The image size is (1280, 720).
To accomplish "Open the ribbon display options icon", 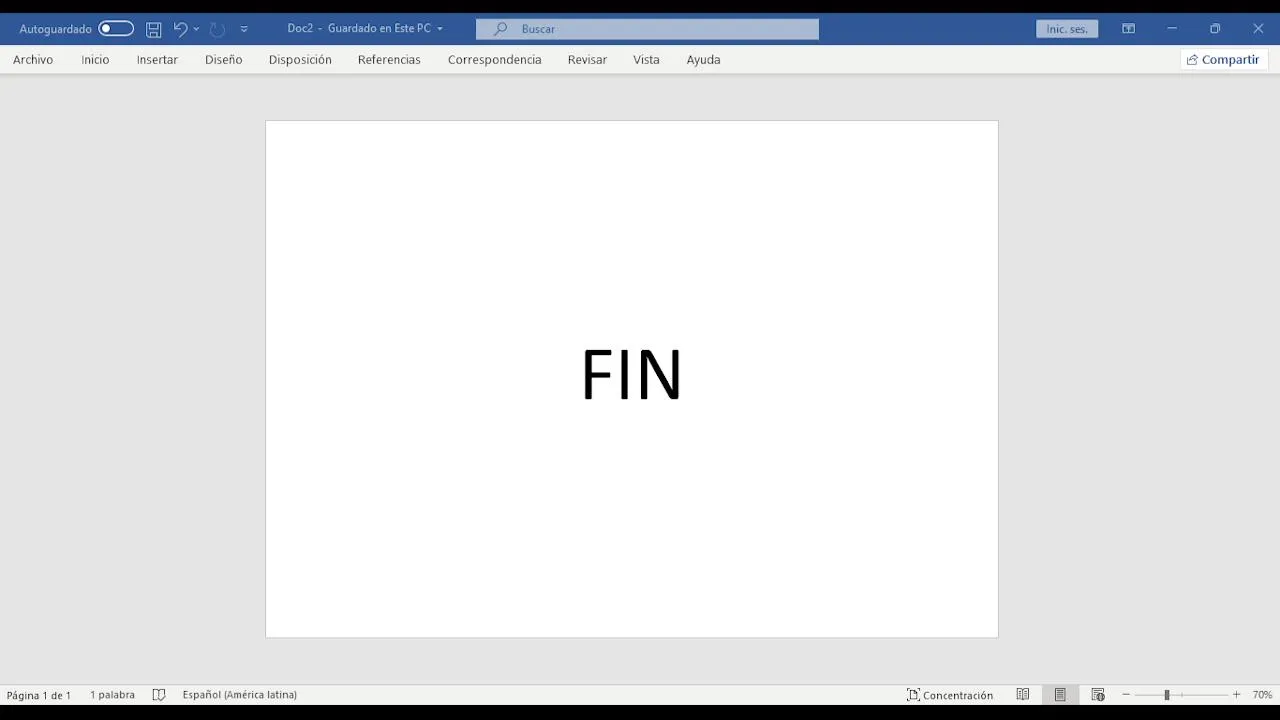I will coord(1128,29).
